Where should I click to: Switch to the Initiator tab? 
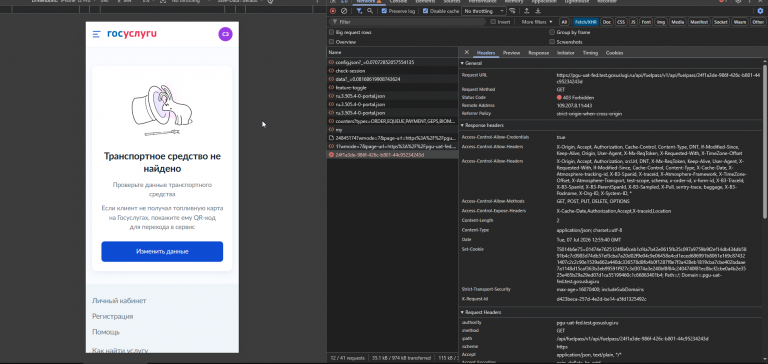click(x=566, y=53)
